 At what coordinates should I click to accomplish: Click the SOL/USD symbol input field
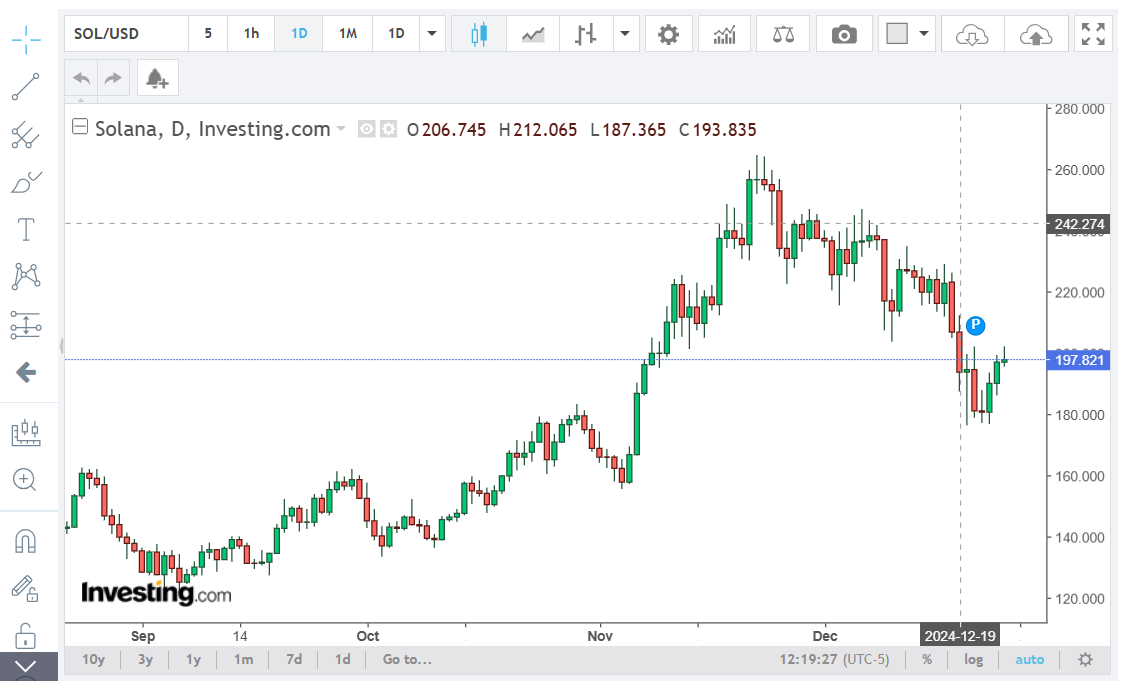coord(126,34)
